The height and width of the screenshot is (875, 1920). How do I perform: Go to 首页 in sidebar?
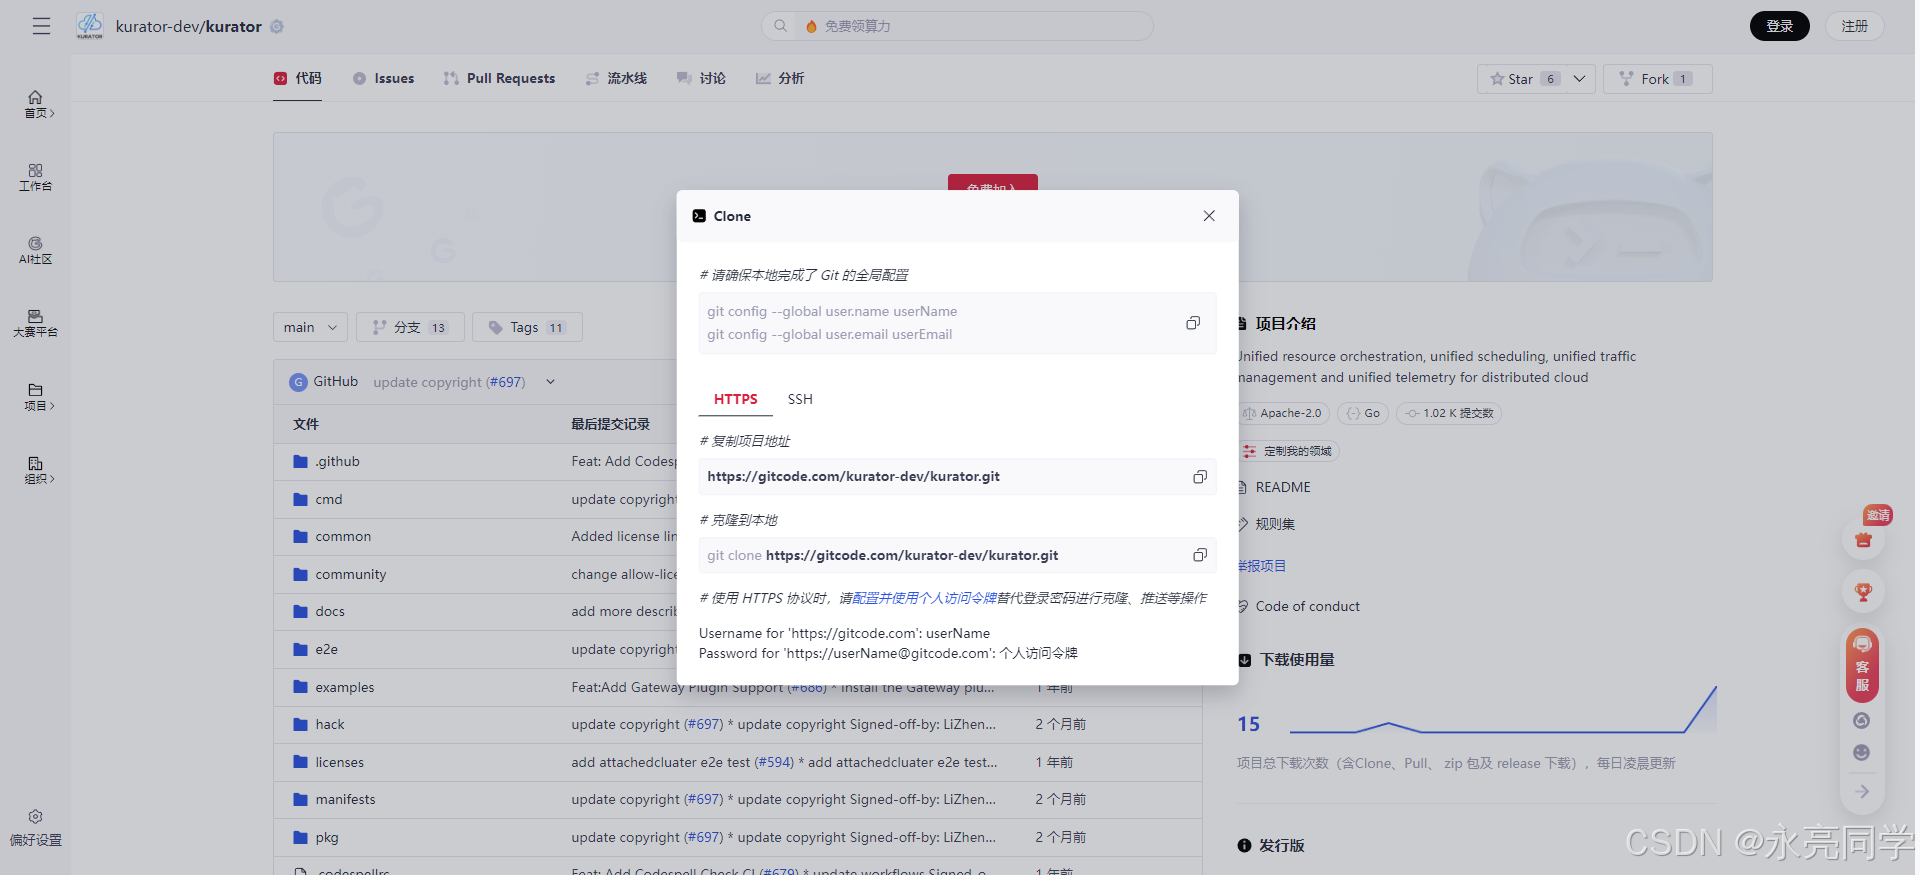tap(36, 104)
